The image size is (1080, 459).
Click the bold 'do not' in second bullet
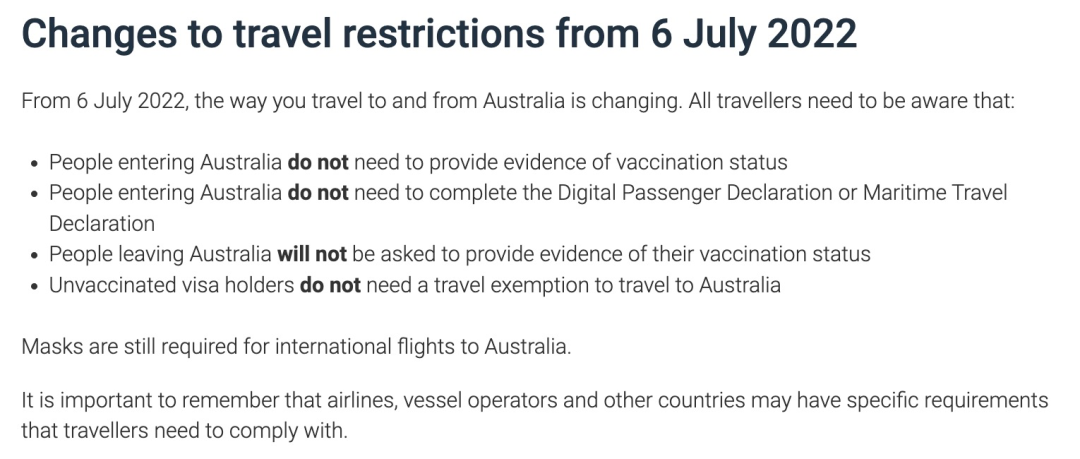pyautogui.click(x=318, y=193)
